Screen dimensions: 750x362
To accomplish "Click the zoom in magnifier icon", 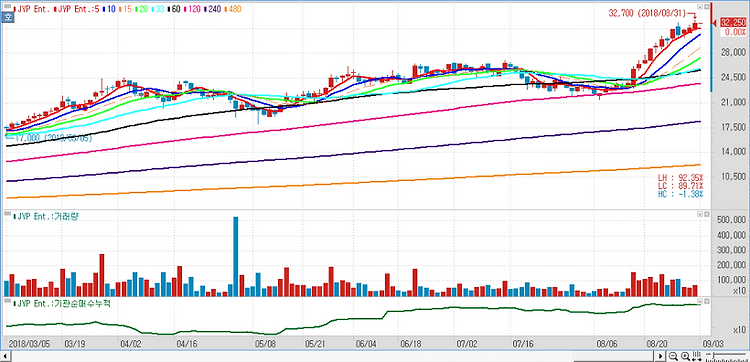I will (x=685, y=356).
